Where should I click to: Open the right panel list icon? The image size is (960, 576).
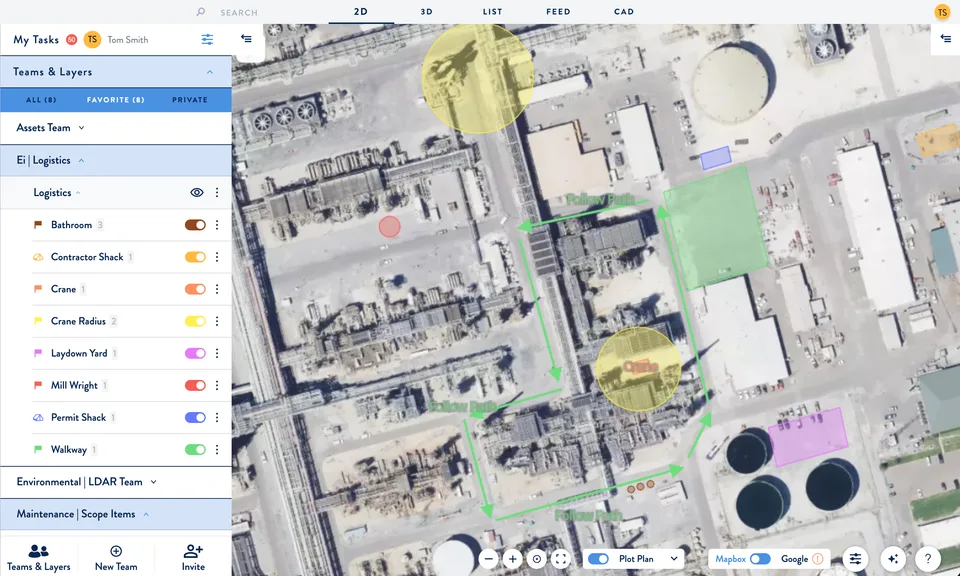945,39
